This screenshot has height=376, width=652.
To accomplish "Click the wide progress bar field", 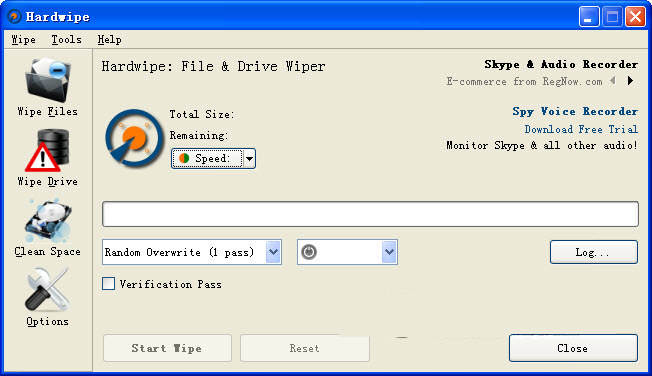I will [x=370, y=214].
